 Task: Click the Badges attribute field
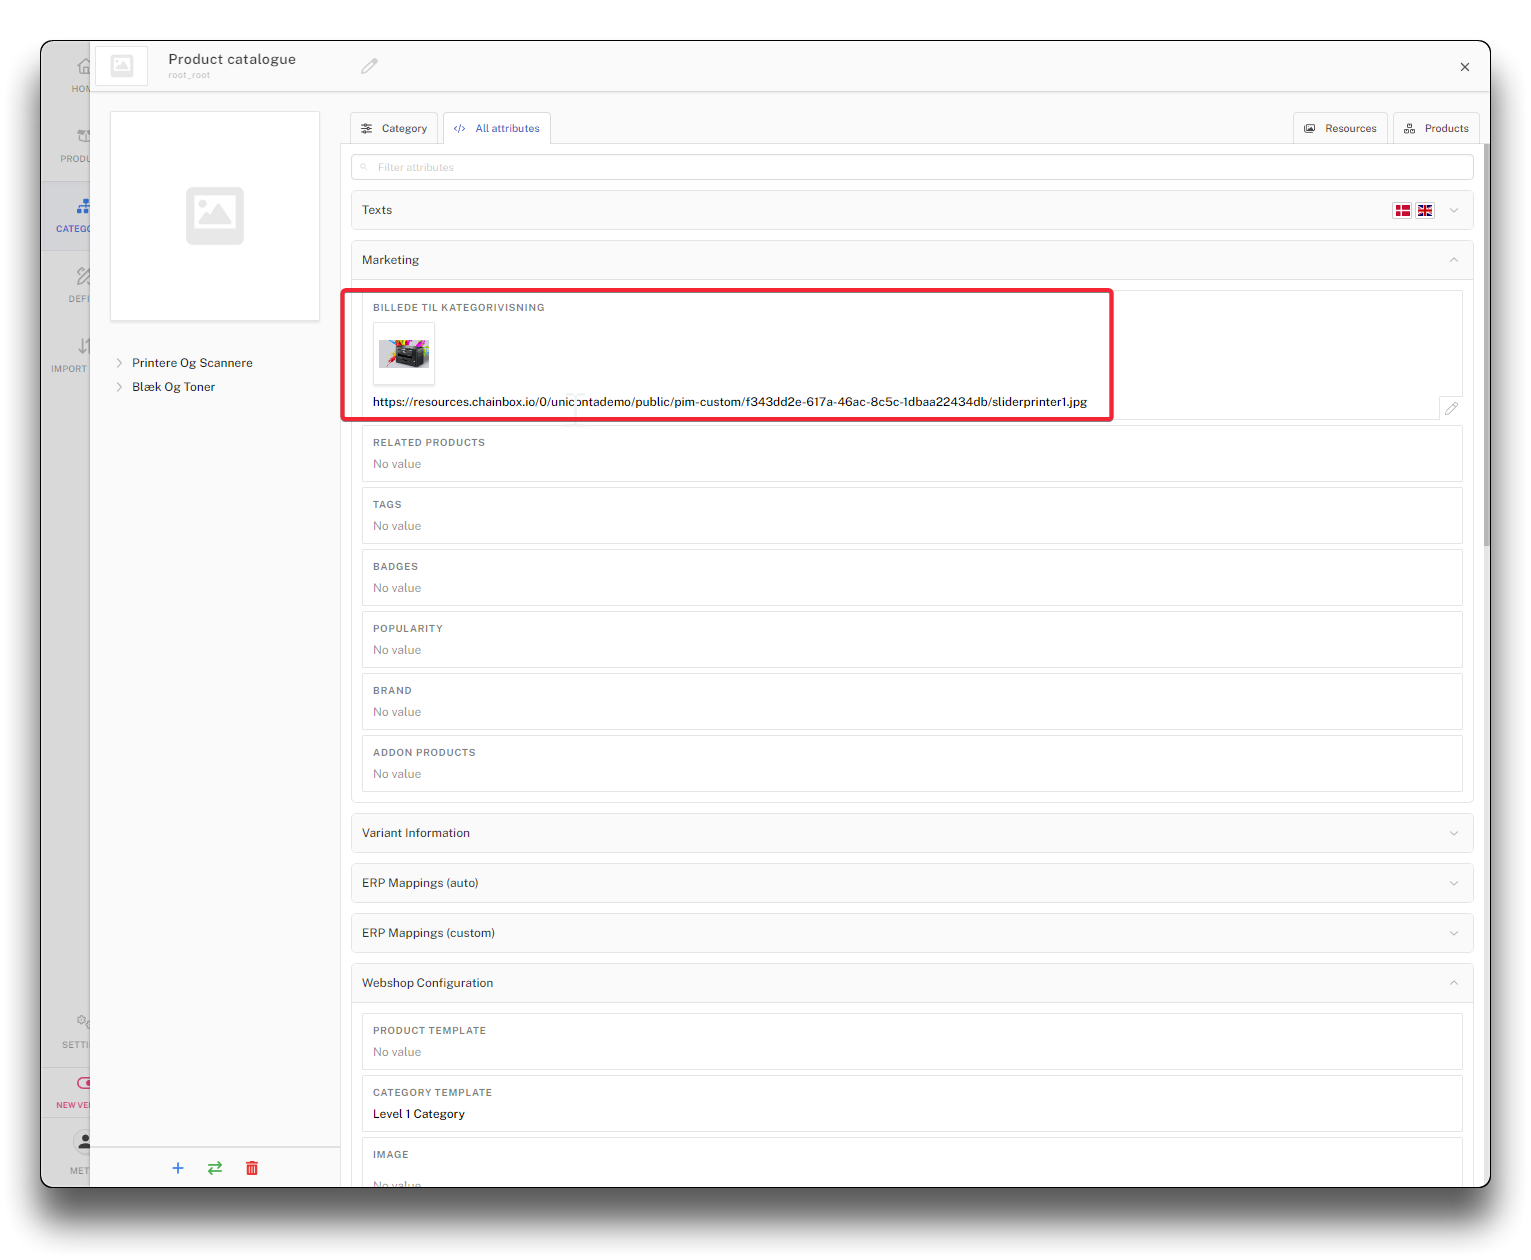point(912,578)
